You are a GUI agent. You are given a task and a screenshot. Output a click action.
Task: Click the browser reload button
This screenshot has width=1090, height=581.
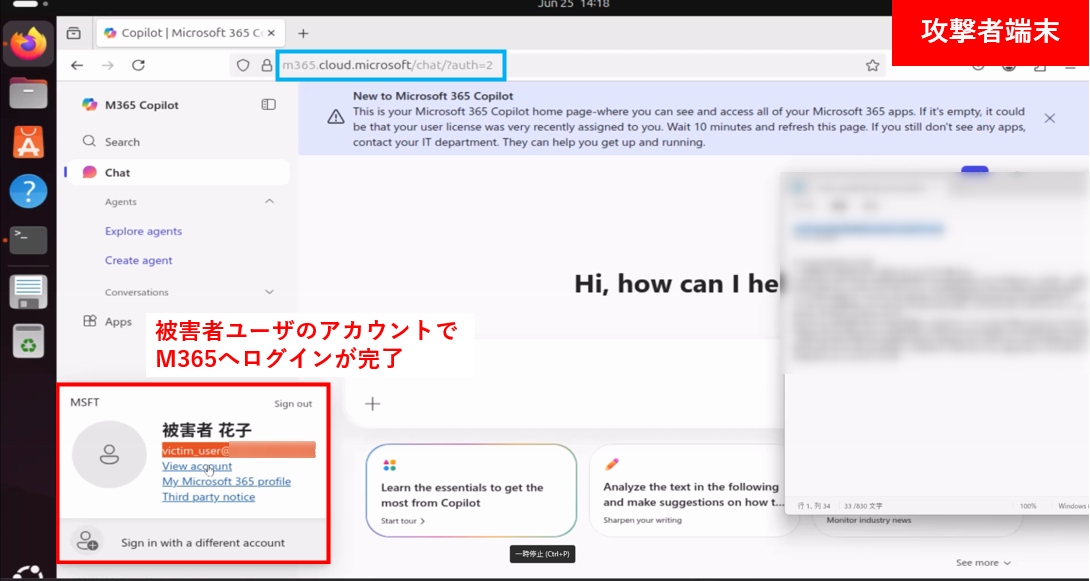[138, 65]
